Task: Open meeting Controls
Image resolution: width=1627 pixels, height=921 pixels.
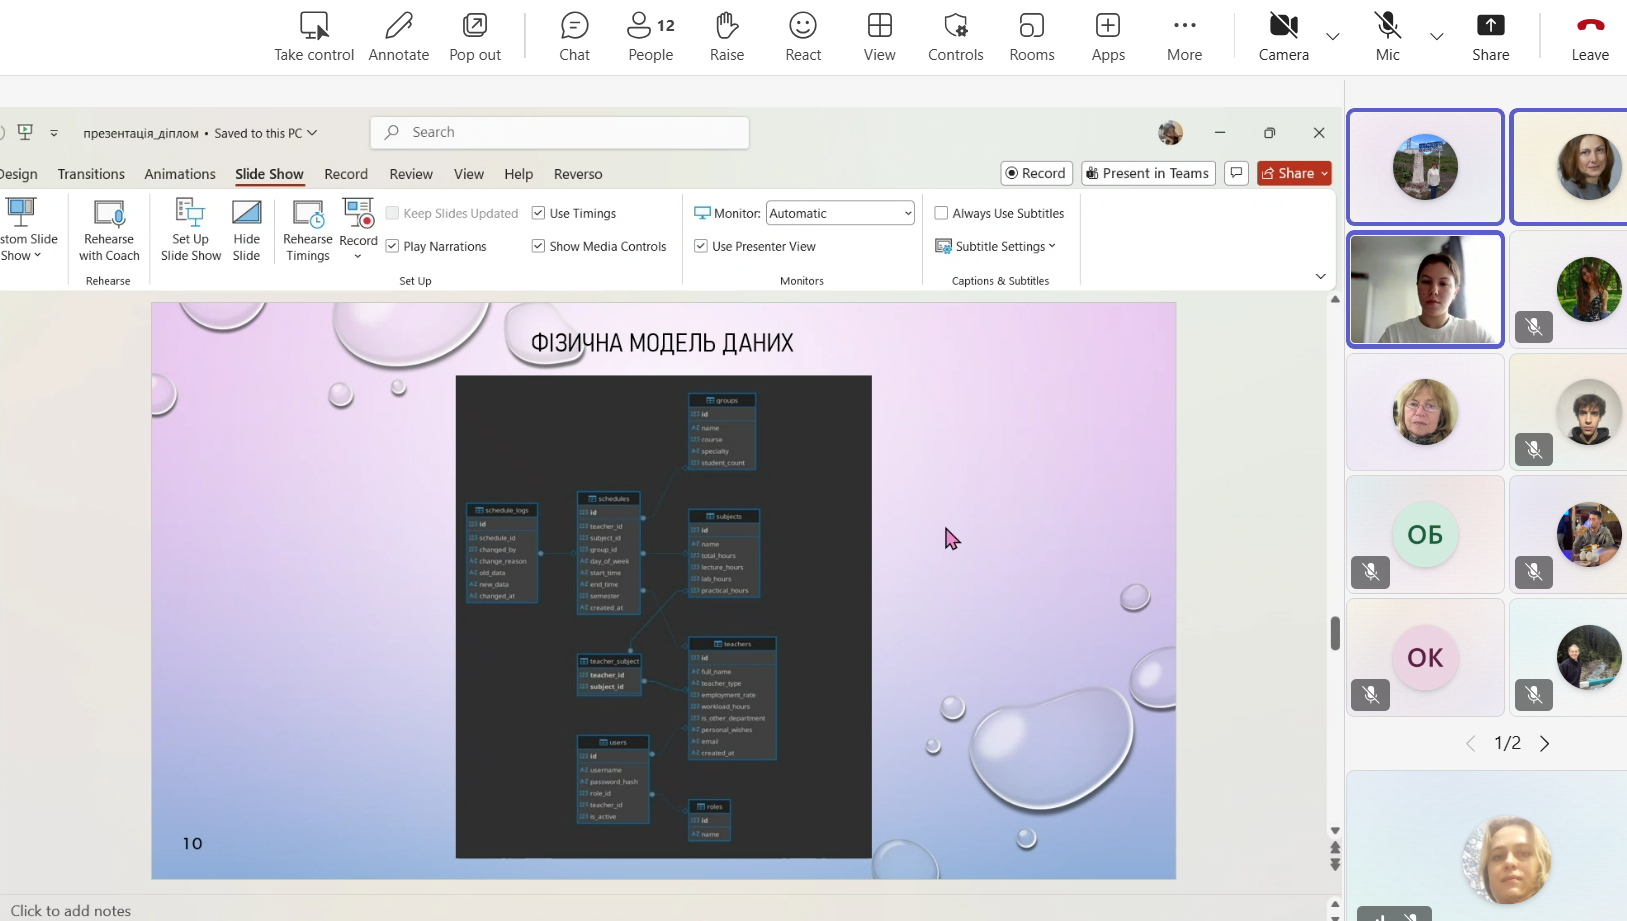Action: tap(956, 37)
